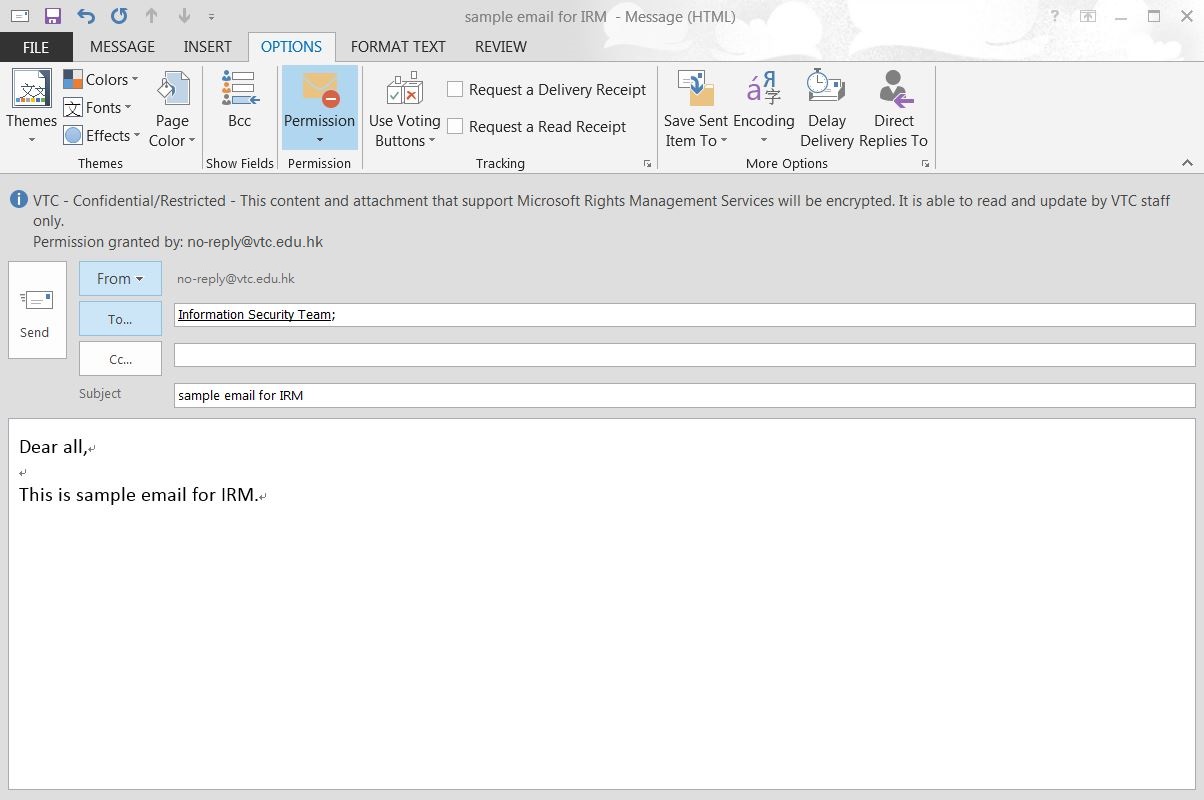This screenshot has width=1204, height=800.
Task: Open the Colors dropdown
Action: [x=100, y=79]
